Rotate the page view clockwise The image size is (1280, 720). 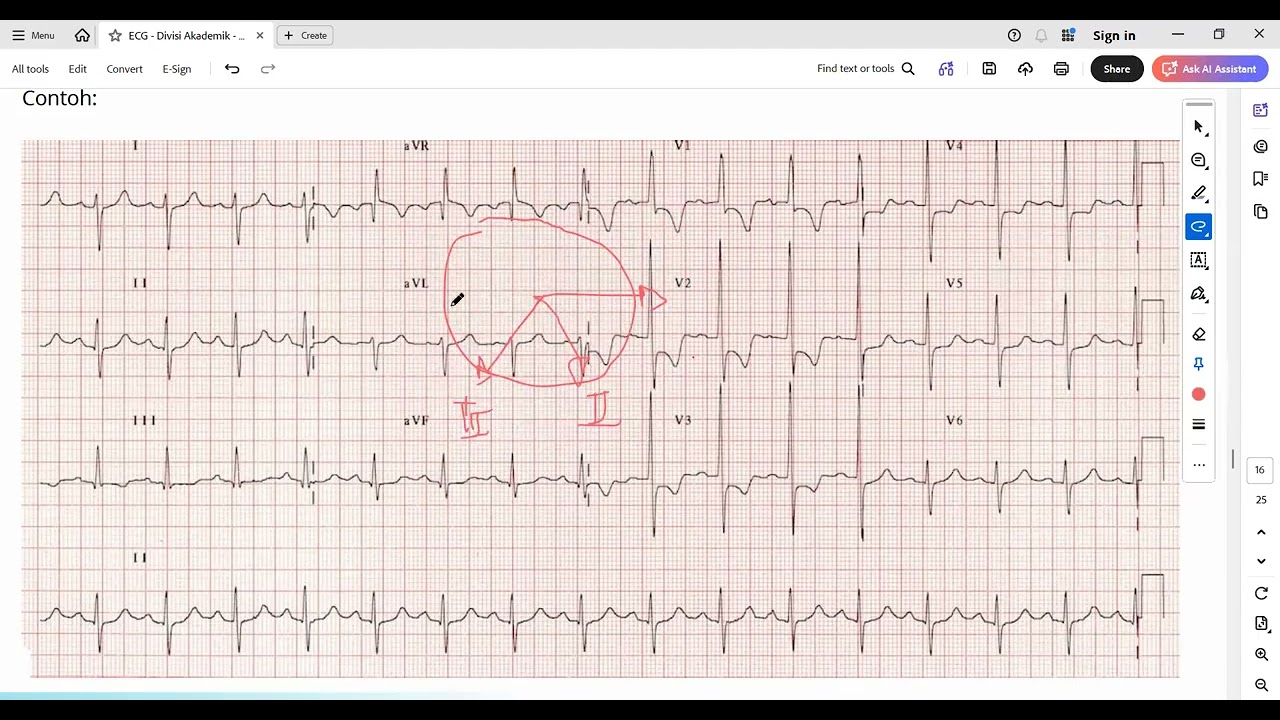coord(1261,594)
